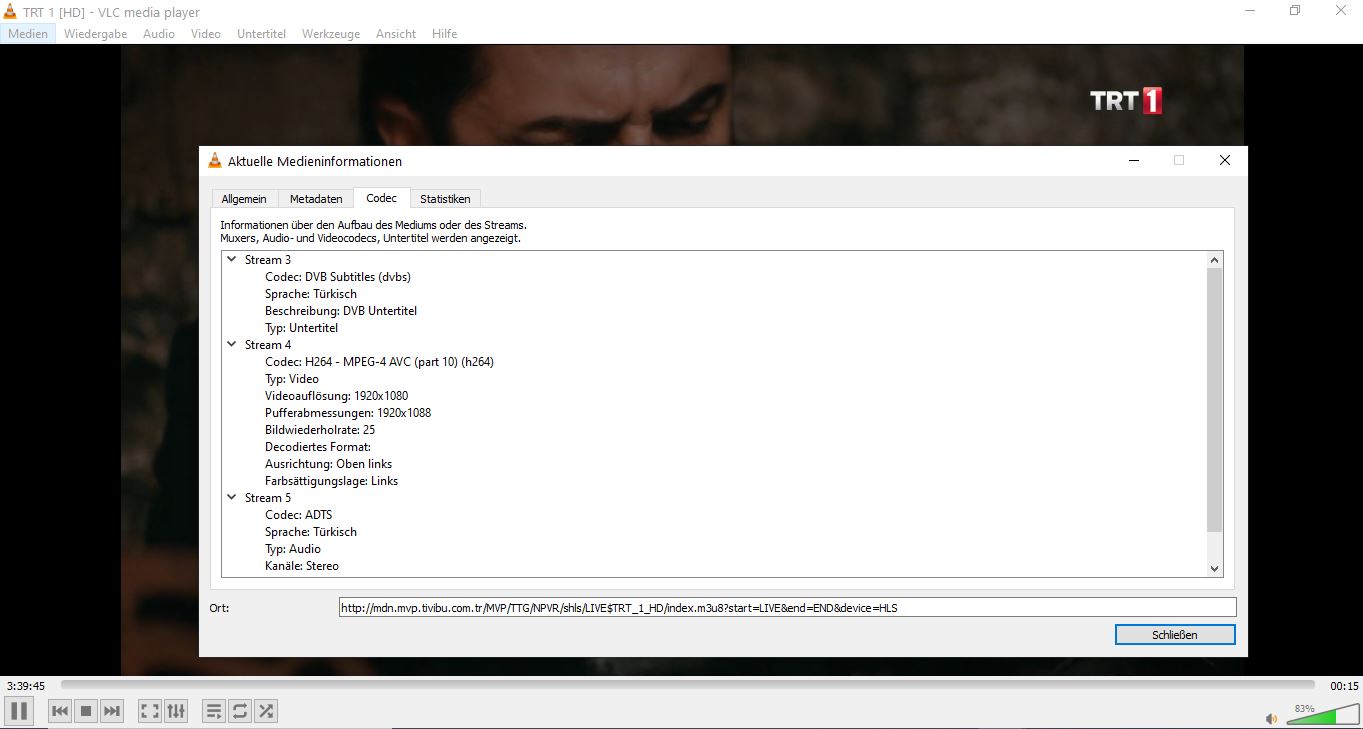This screenshot has height=729, width=1363.
Task: Collapse the Stream 4 tree node
Action: 232,345
